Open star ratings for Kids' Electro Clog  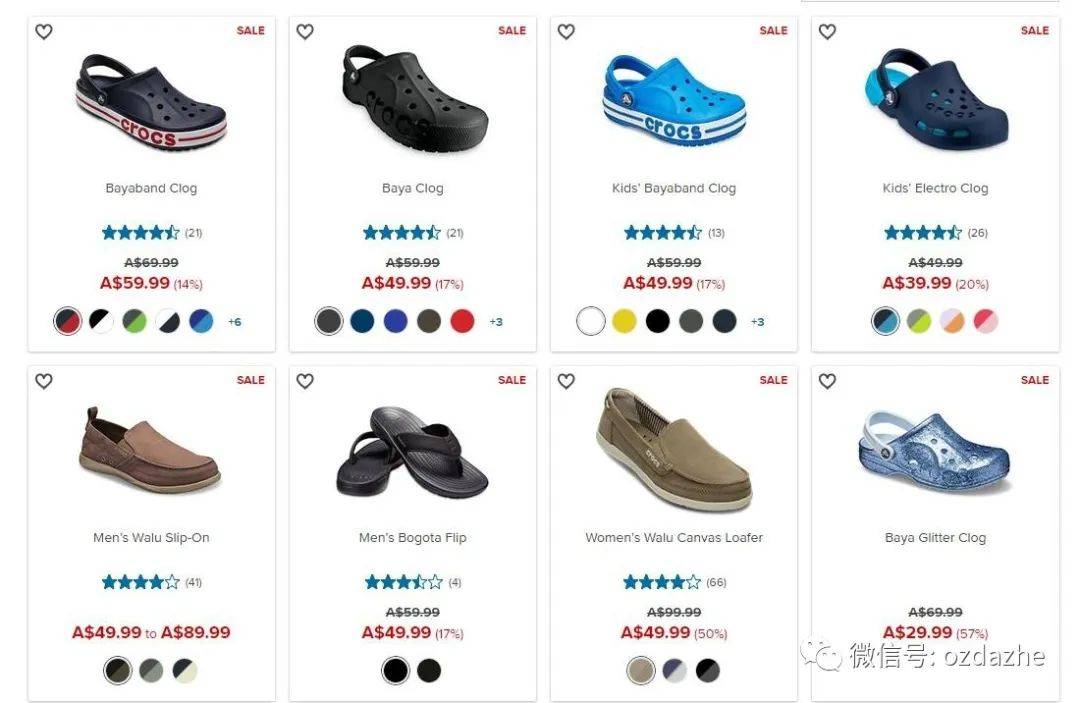[x=923, y=233]
